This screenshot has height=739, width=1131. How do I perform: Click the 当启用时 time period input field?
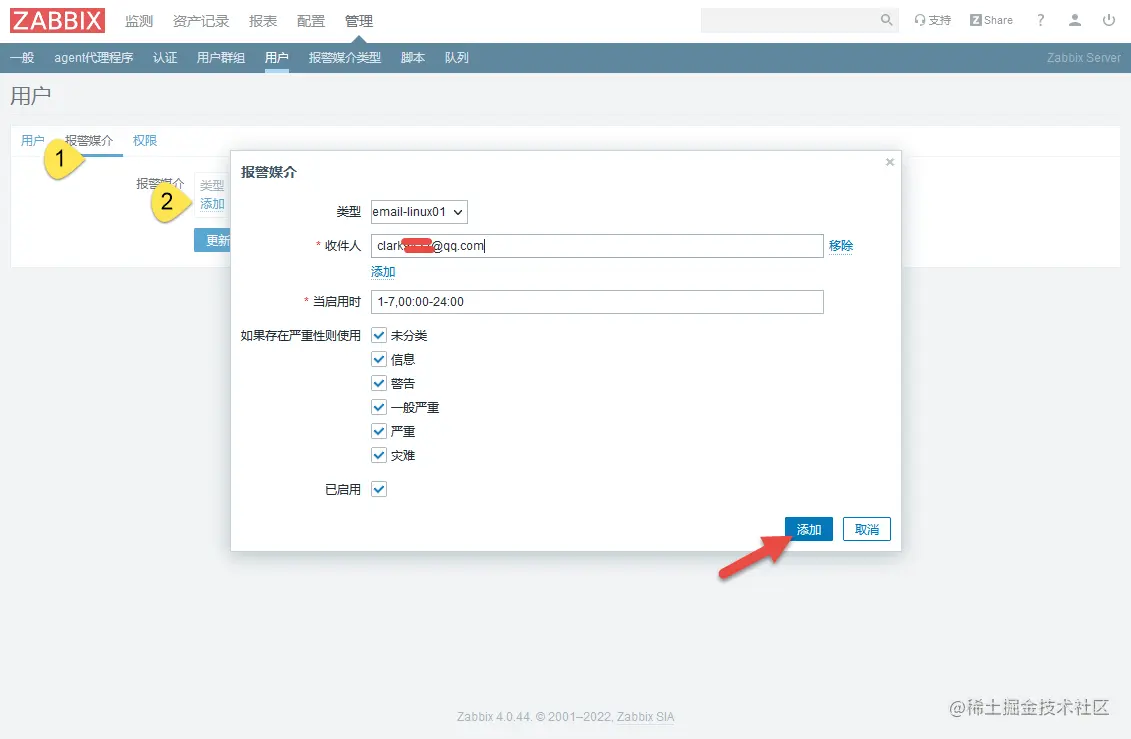click(596, 301)
